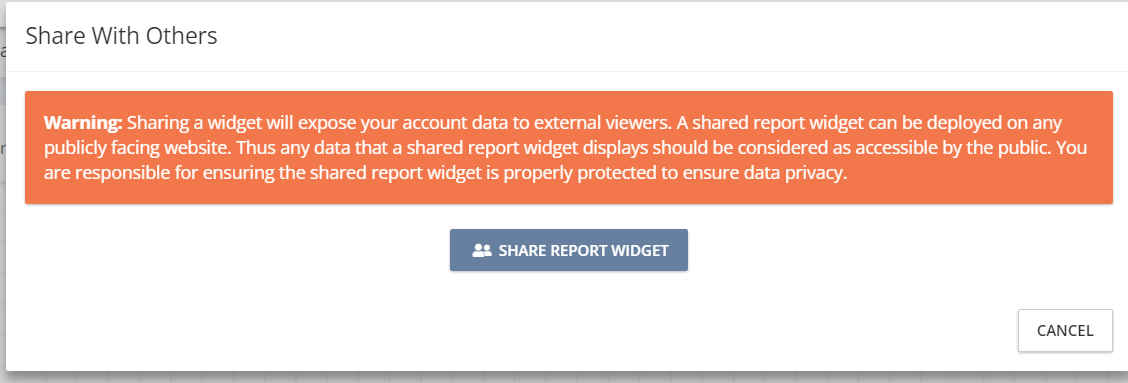Click the SHARE REPORT WIDGET button
Image resolution: width=1128 pixels, height=383 pixels.
pos(568,251)
